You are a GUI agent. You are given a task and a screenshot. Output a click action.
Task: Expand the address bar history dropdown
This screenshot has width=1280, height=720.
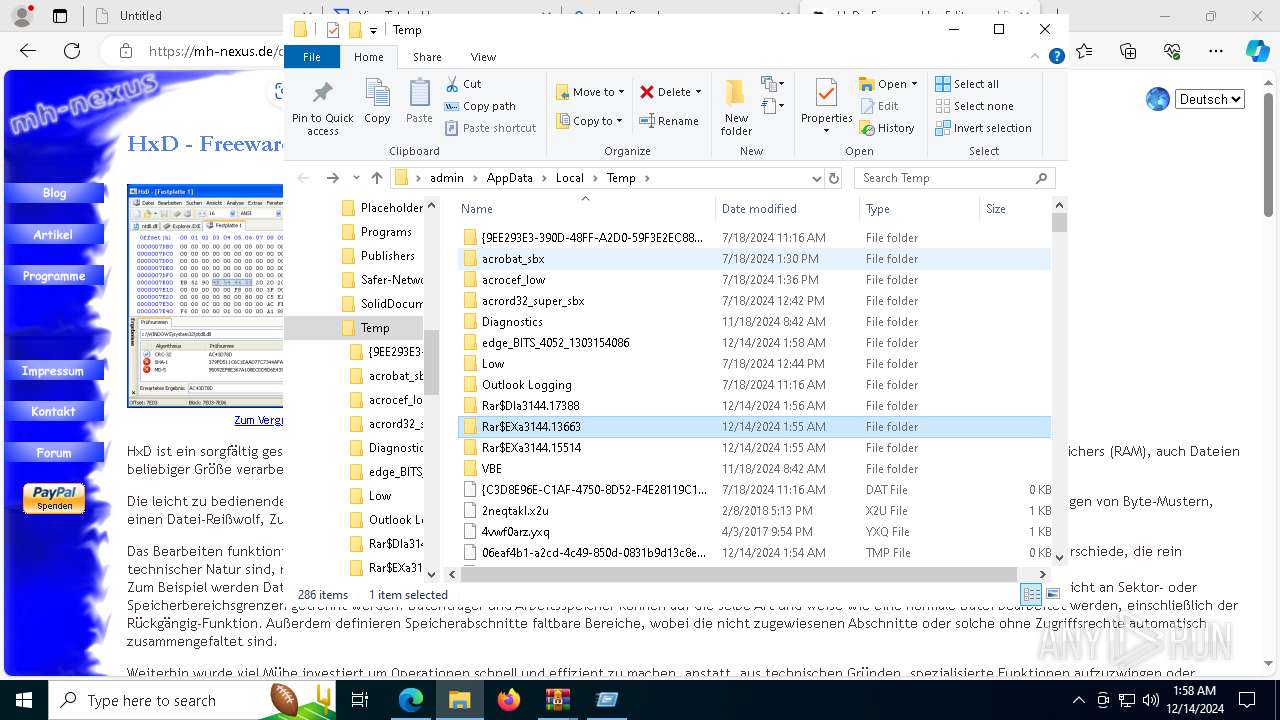[816, 178]
